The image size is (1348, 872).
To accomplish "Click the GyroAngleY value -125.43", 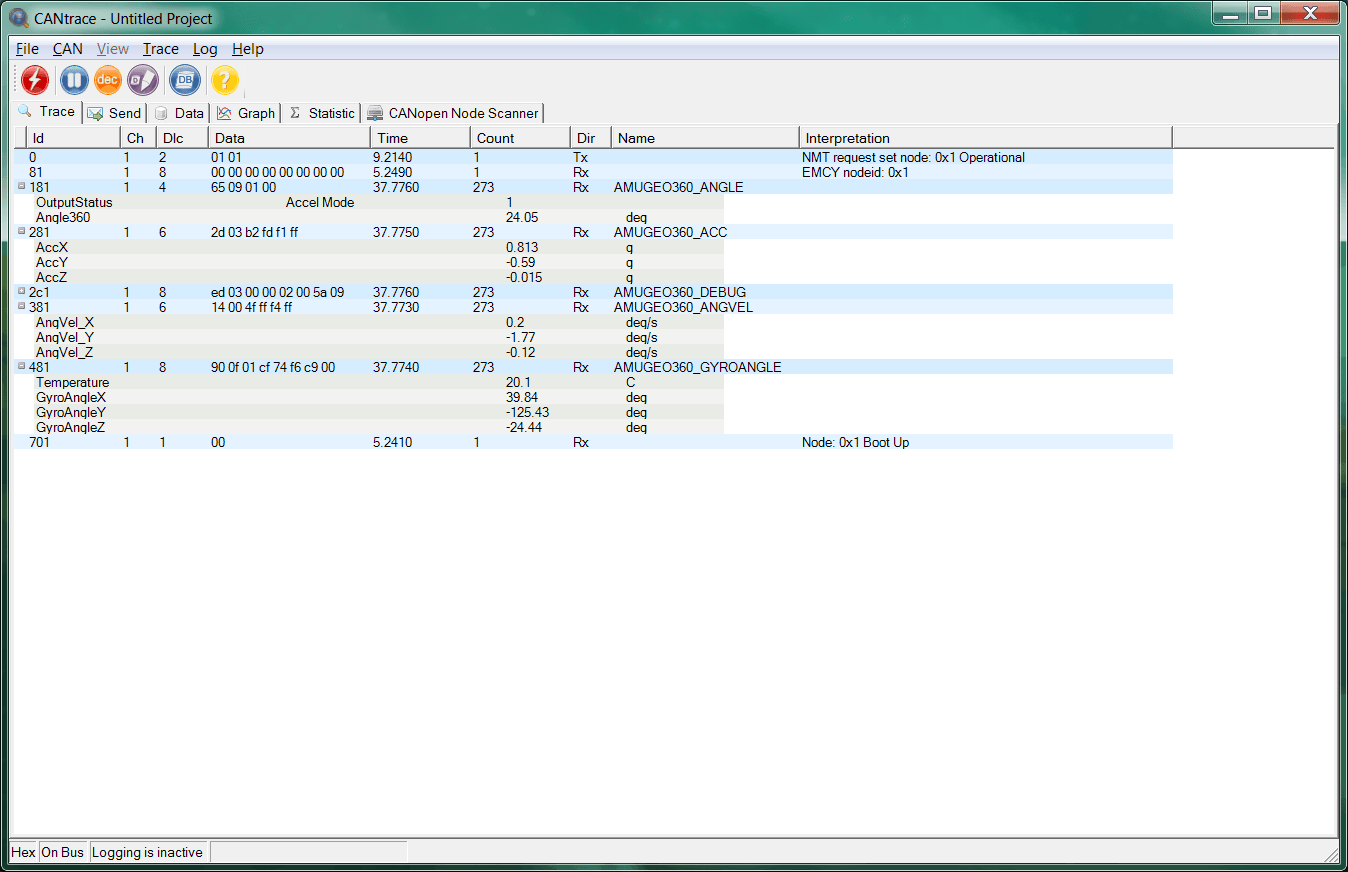I will point(528,412).
